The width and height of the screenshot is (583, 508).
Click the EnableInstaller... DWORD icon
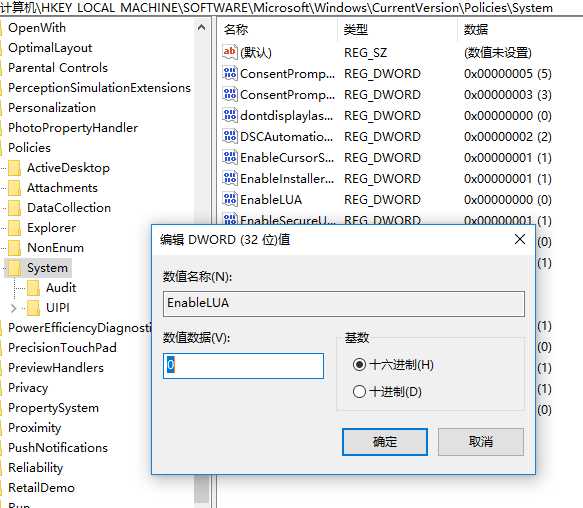pyautogui.click(x=230, y=179)
